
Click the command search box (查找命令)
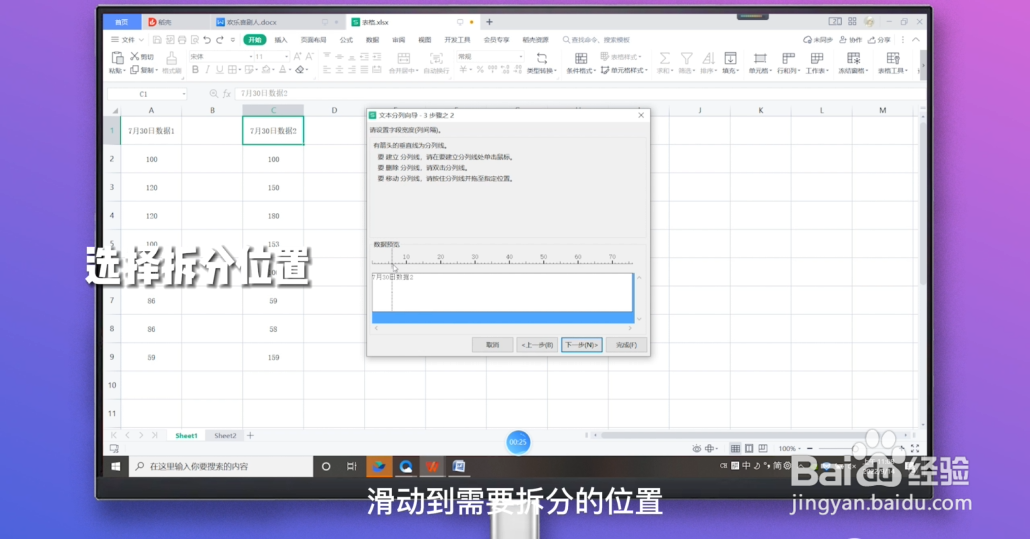[598, 40]
